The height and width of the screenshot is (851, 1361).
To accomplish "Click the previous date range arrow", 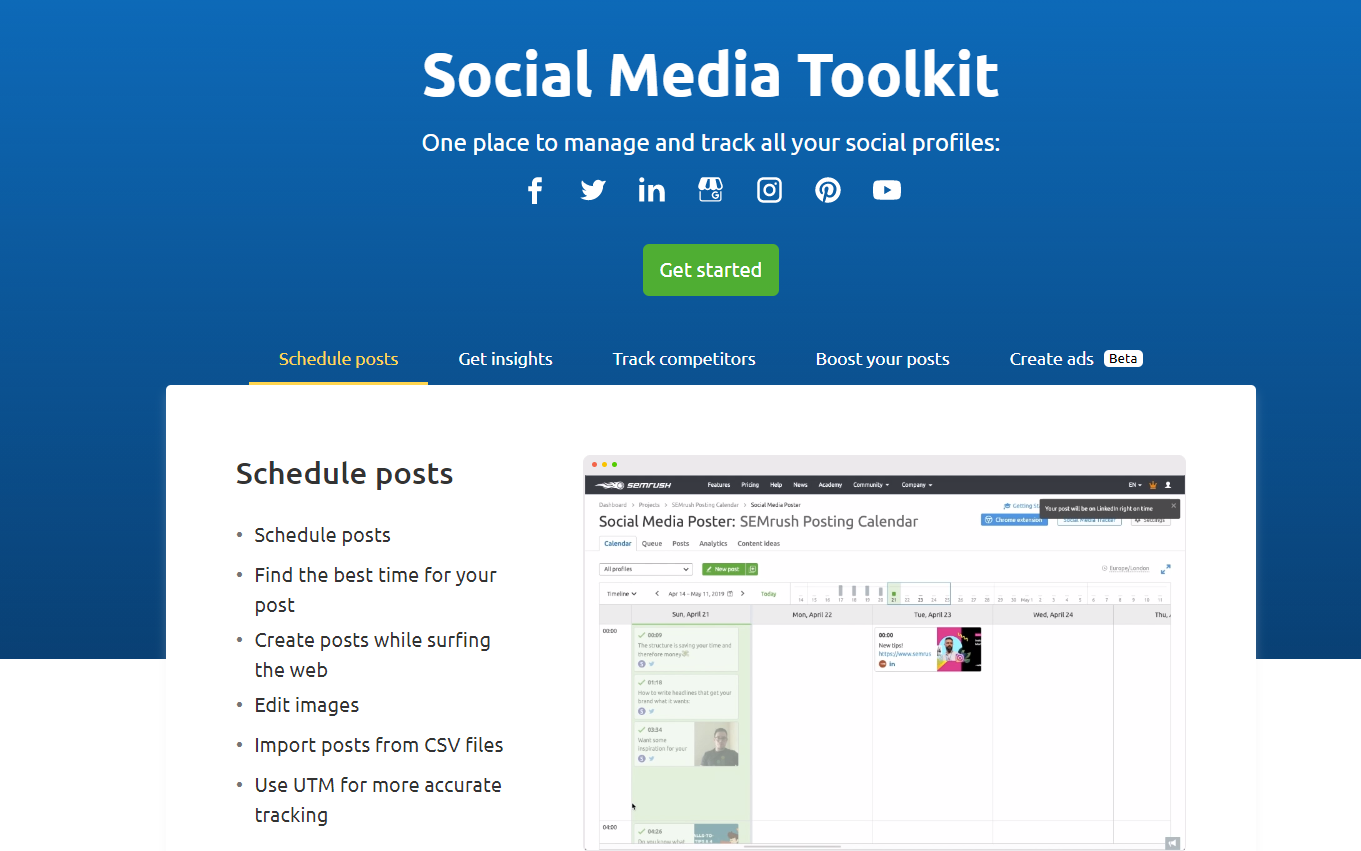I will coord(657,593).
